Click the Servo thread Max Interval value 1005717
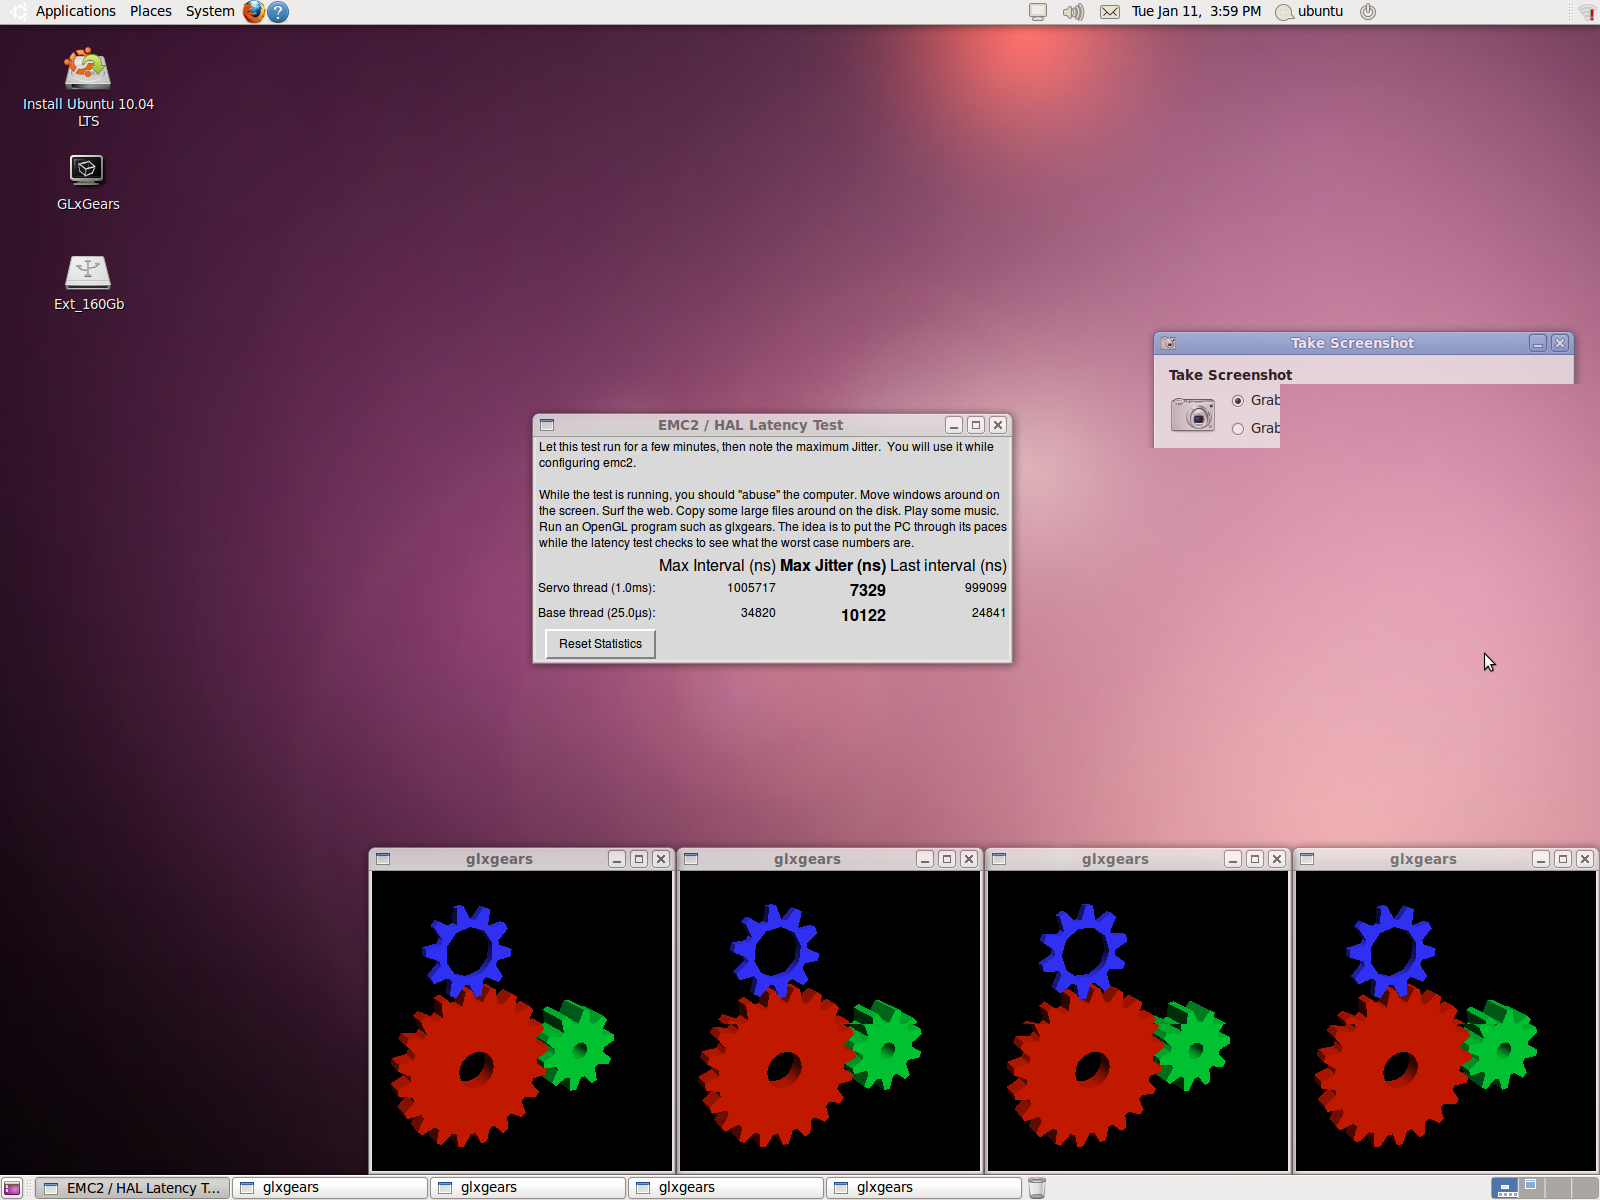The image size is (1600, 1200). tap(751, 588)
